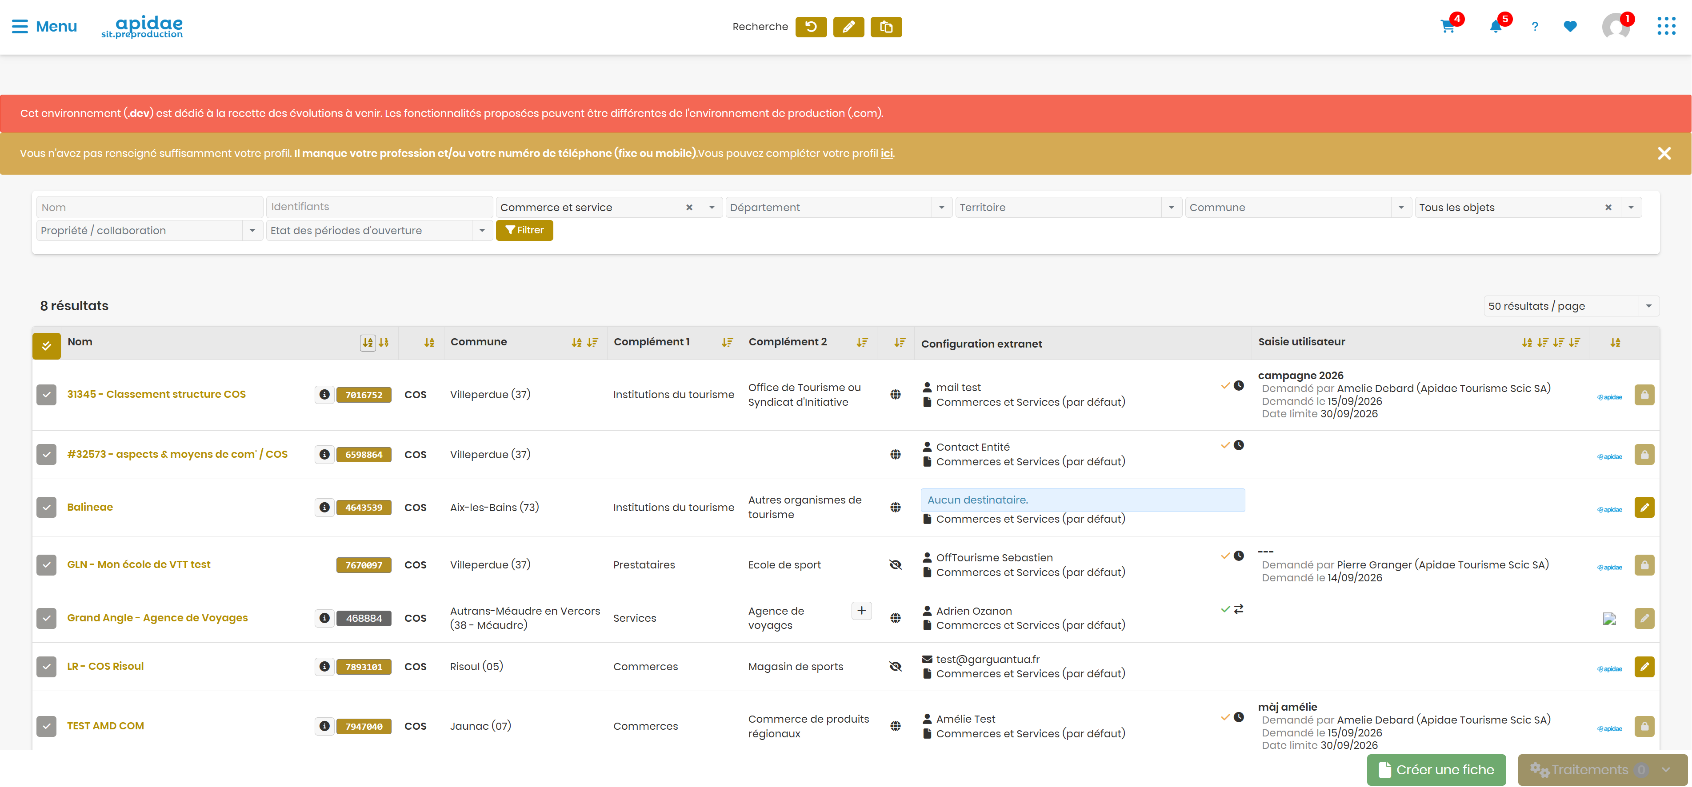Open the GLN - Mon école de VTT test link
Screen dimensions: 1692x787
click(x=139, y=565)
